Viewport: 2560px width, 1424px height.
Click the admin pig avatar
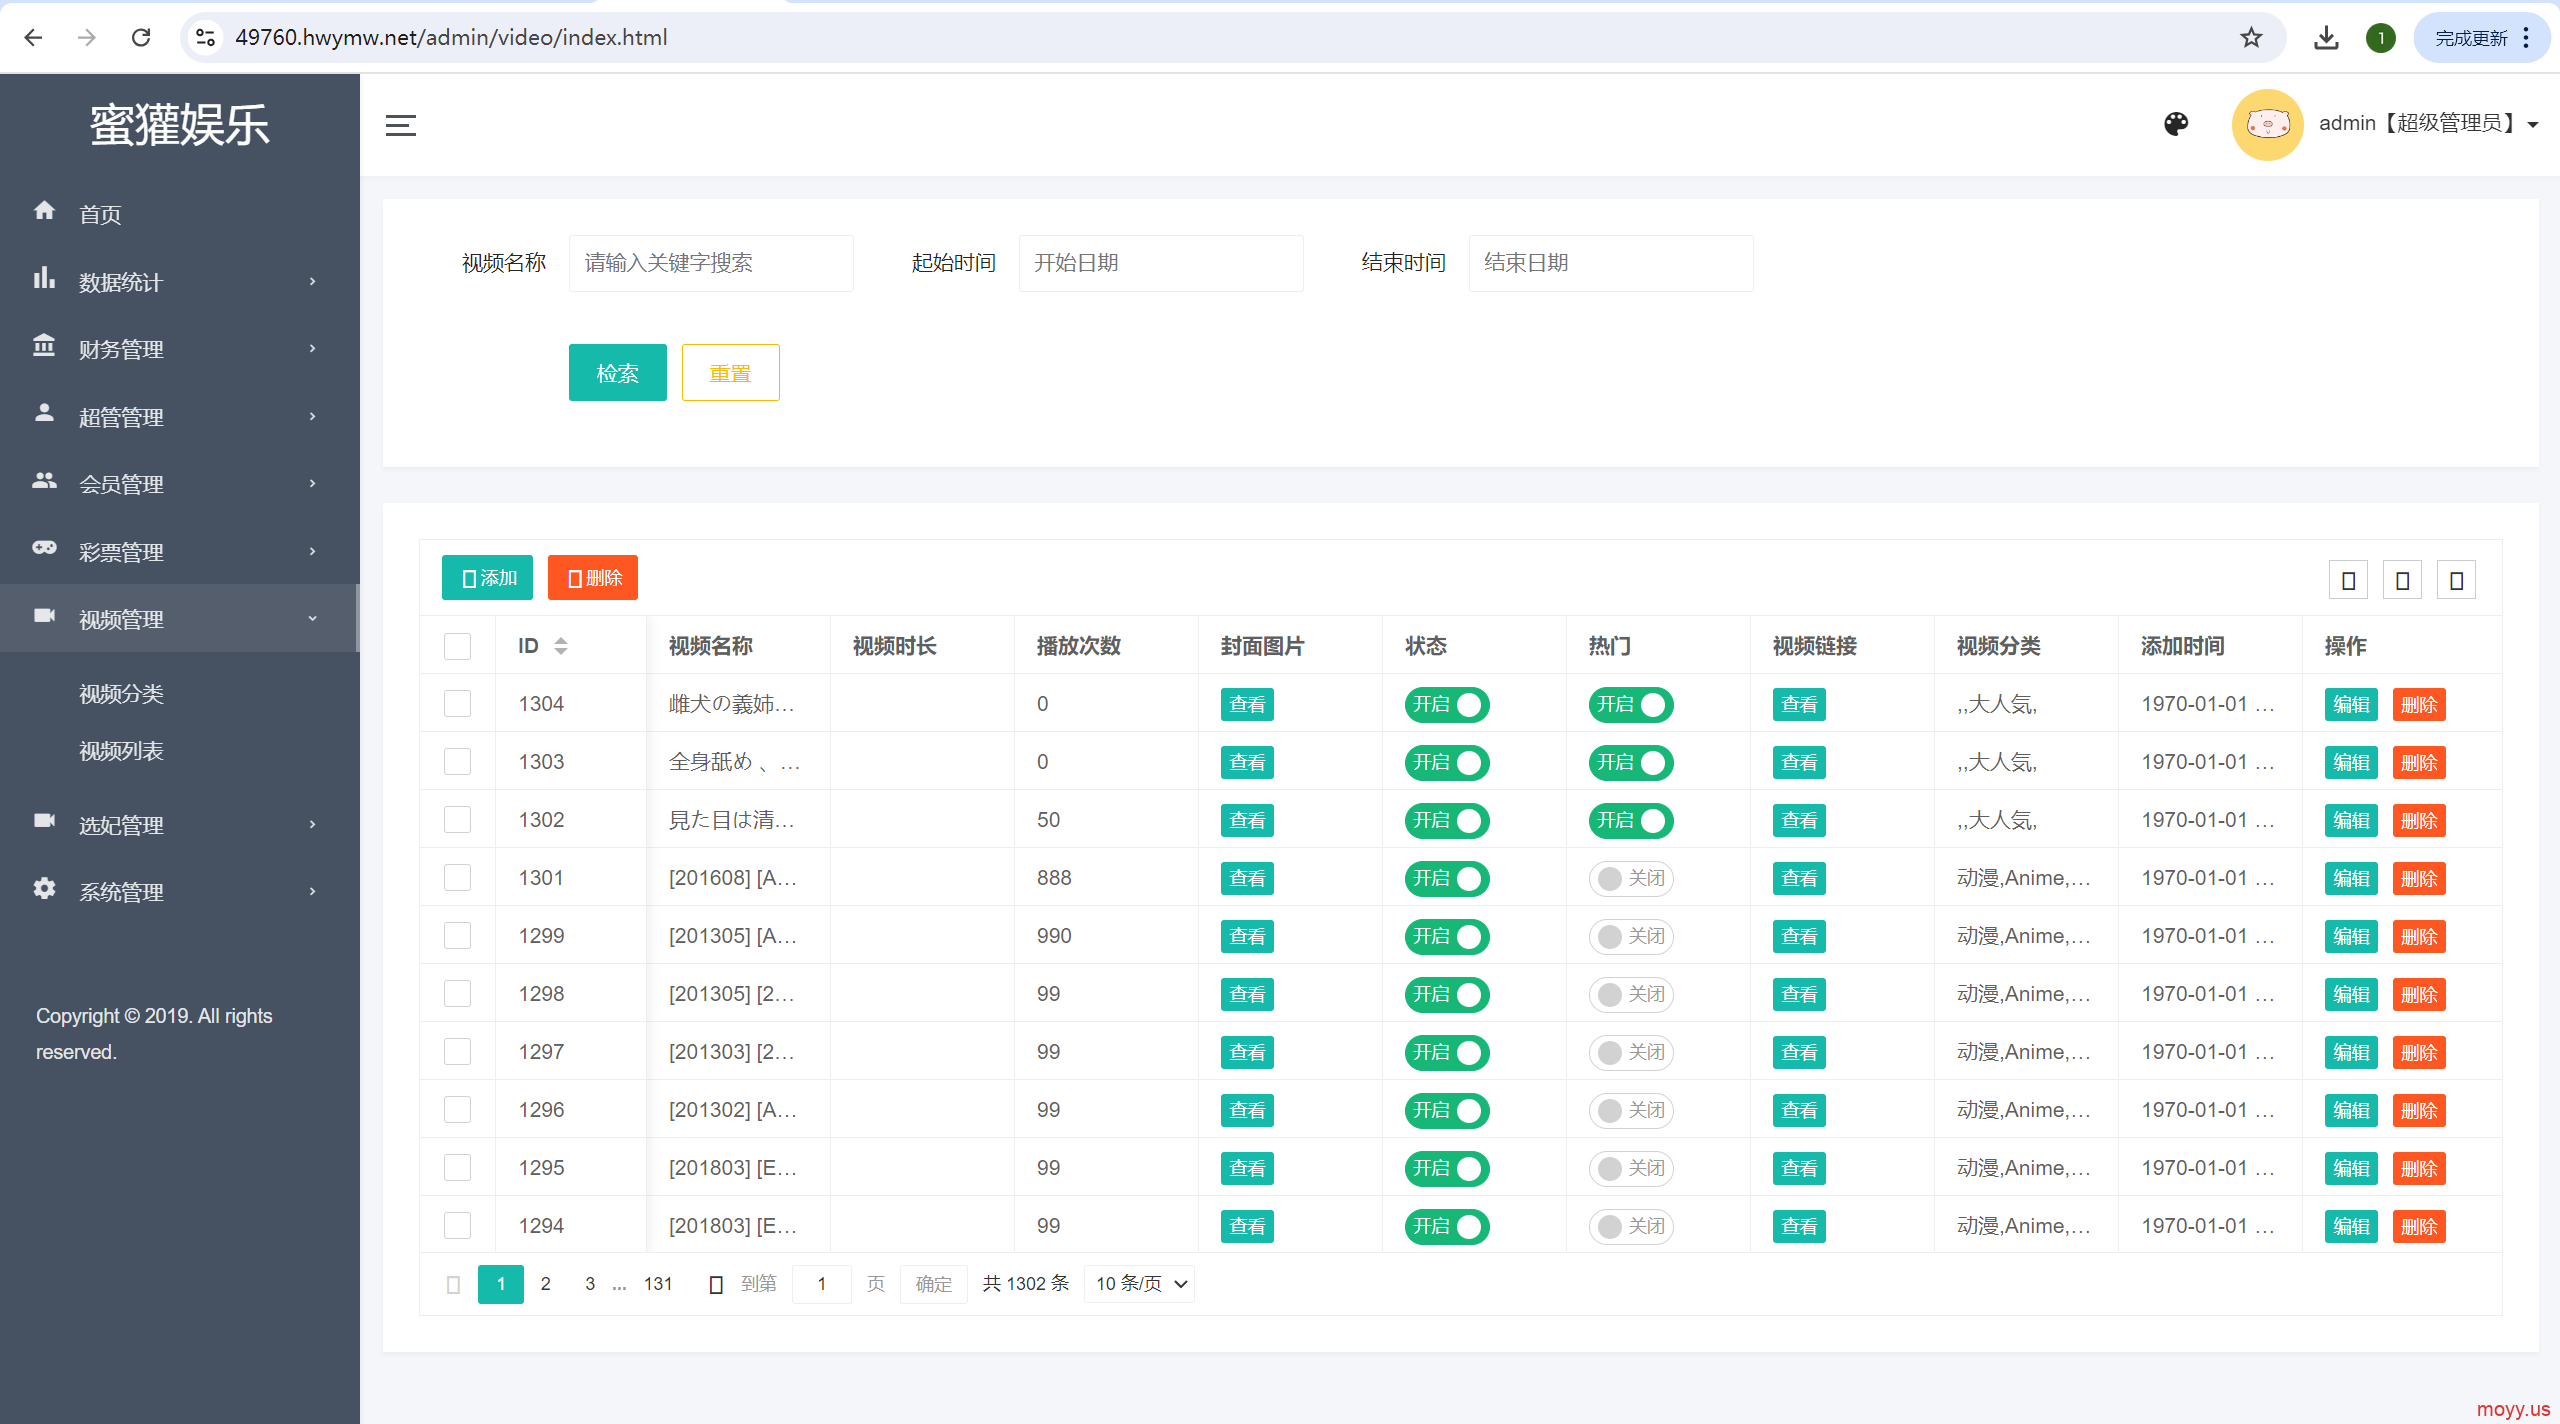coord(2268,124)
